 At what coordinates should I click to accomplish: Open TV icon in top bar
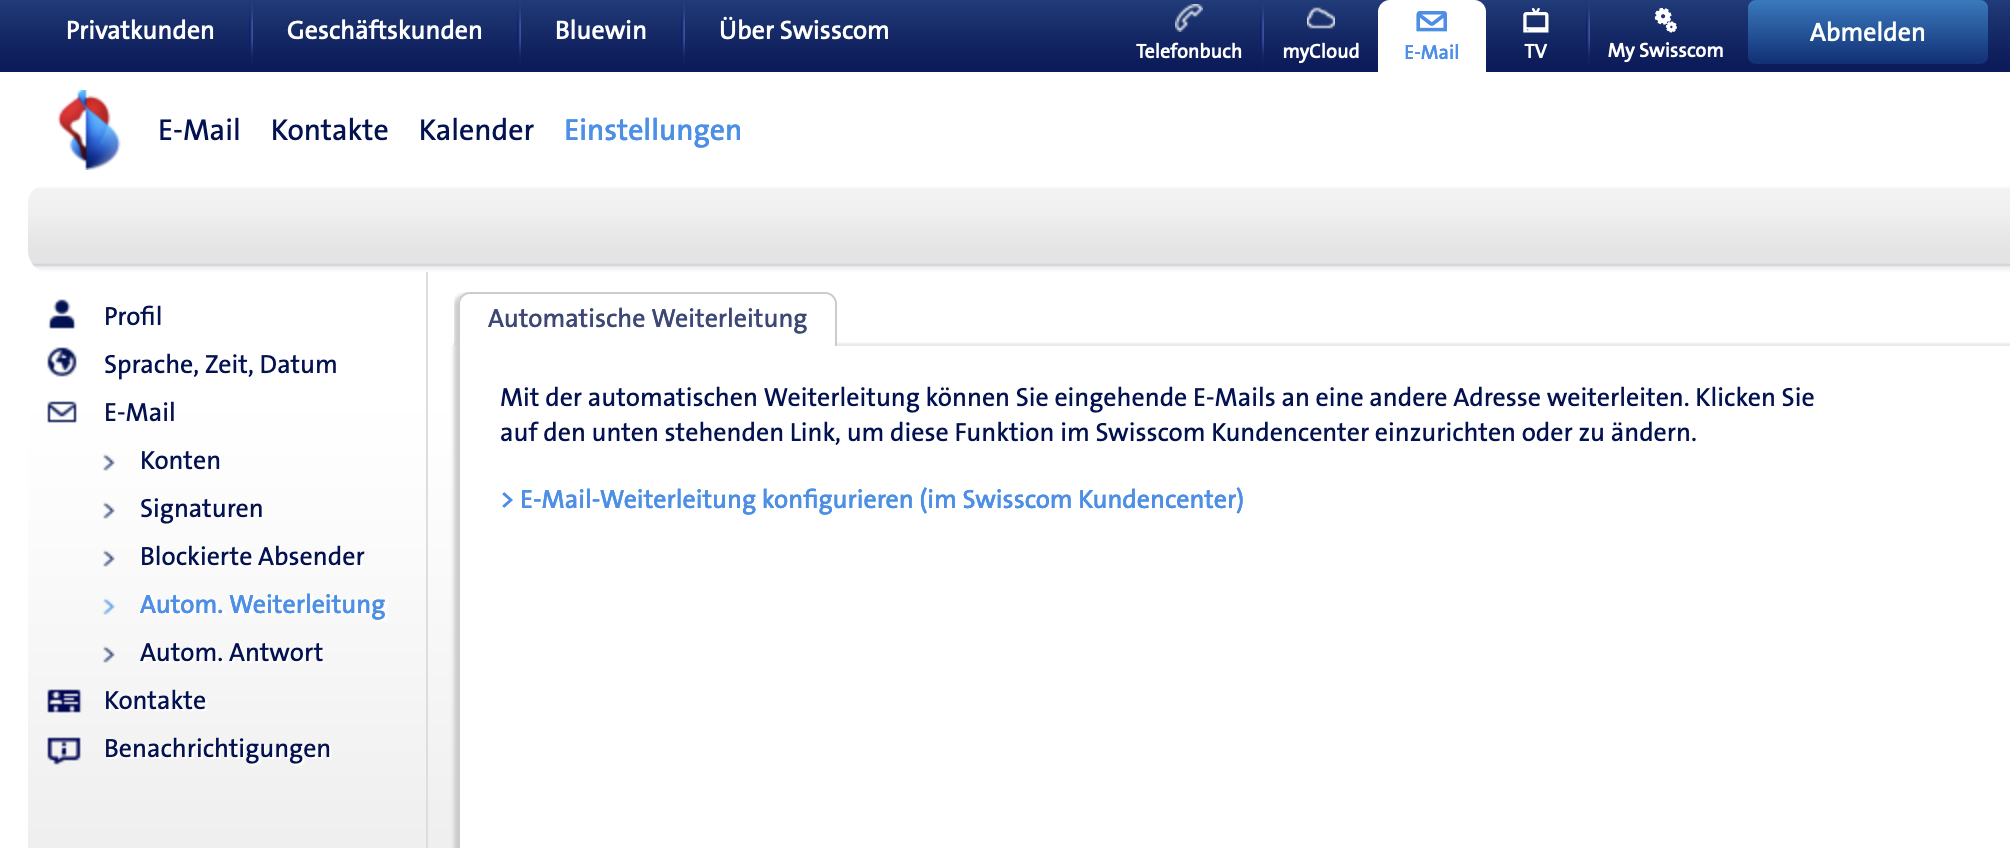tap(1535, 21)
